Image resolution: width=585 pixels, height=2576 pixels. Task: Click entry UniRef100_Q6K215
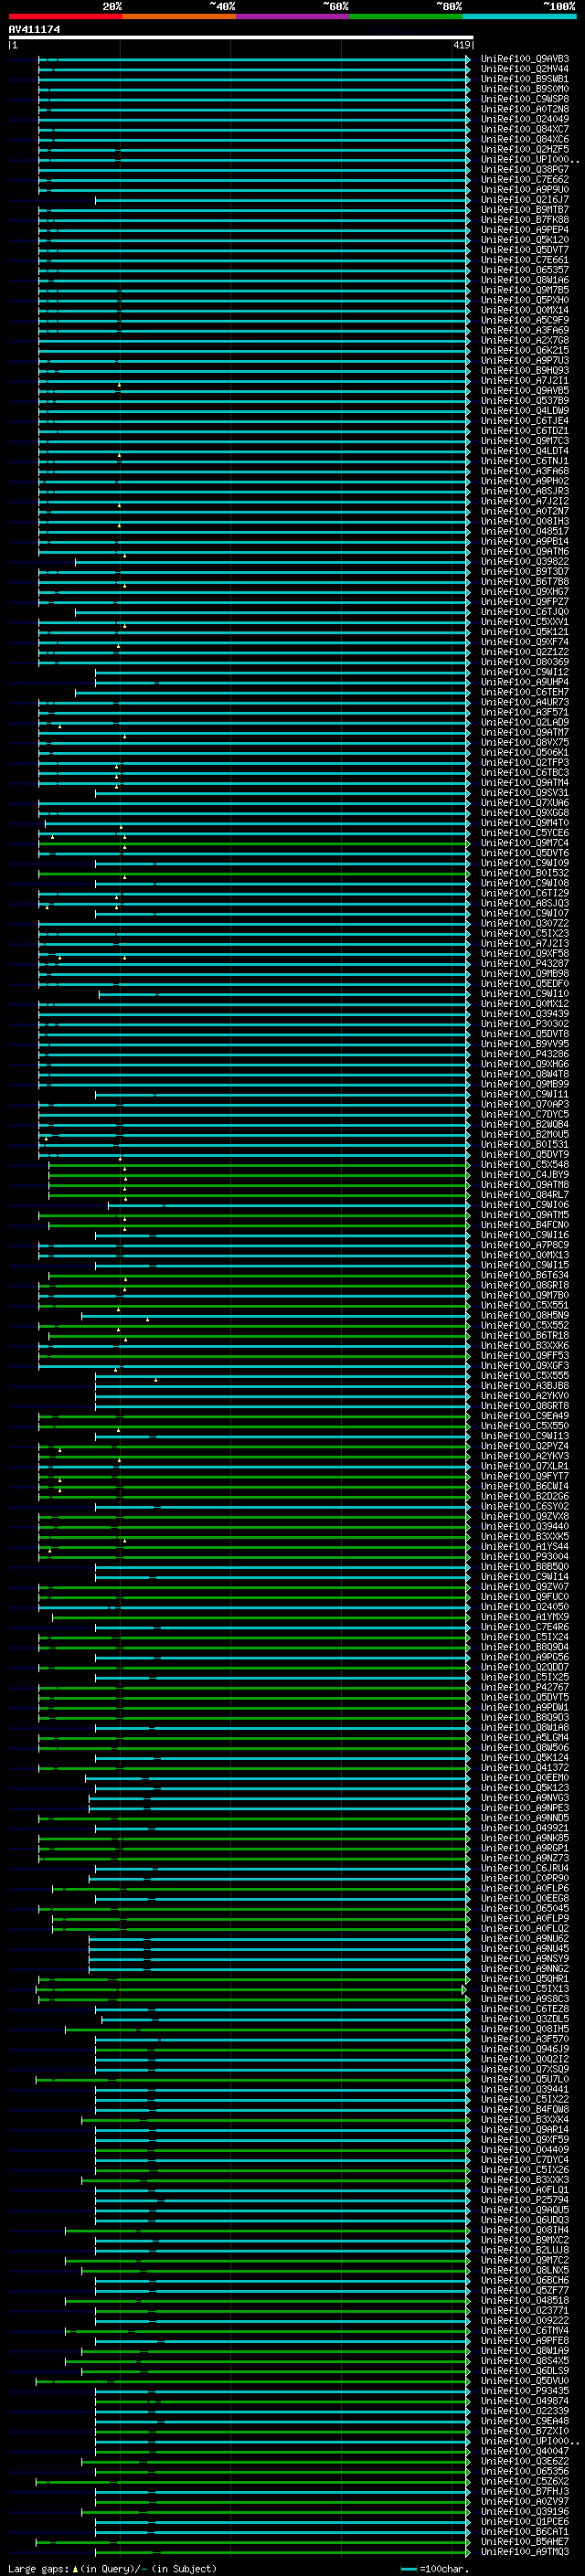point(525,350)
